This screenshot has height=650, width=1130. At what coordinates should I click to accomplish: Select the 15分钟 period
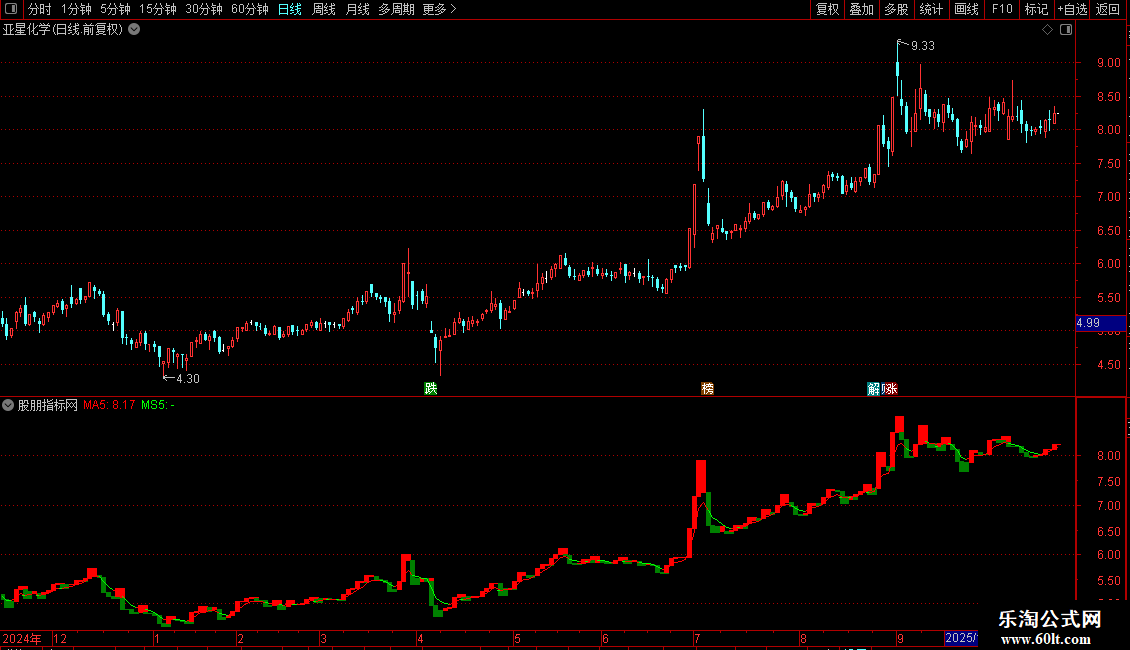[x=158, y=9]
